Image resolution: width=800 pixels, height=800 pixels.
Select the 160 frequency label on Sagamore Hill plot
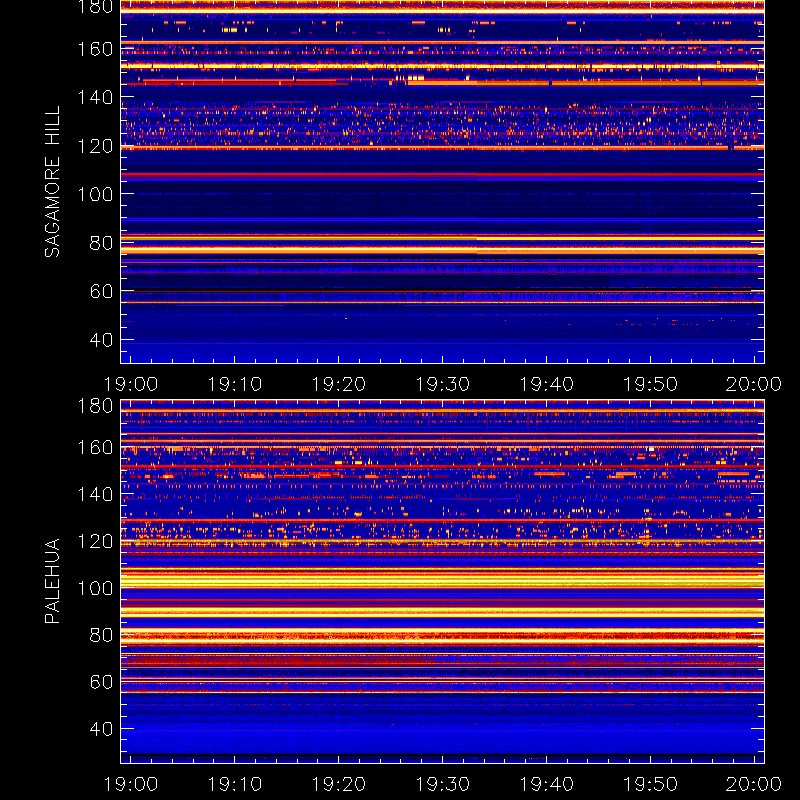[95, 49]
